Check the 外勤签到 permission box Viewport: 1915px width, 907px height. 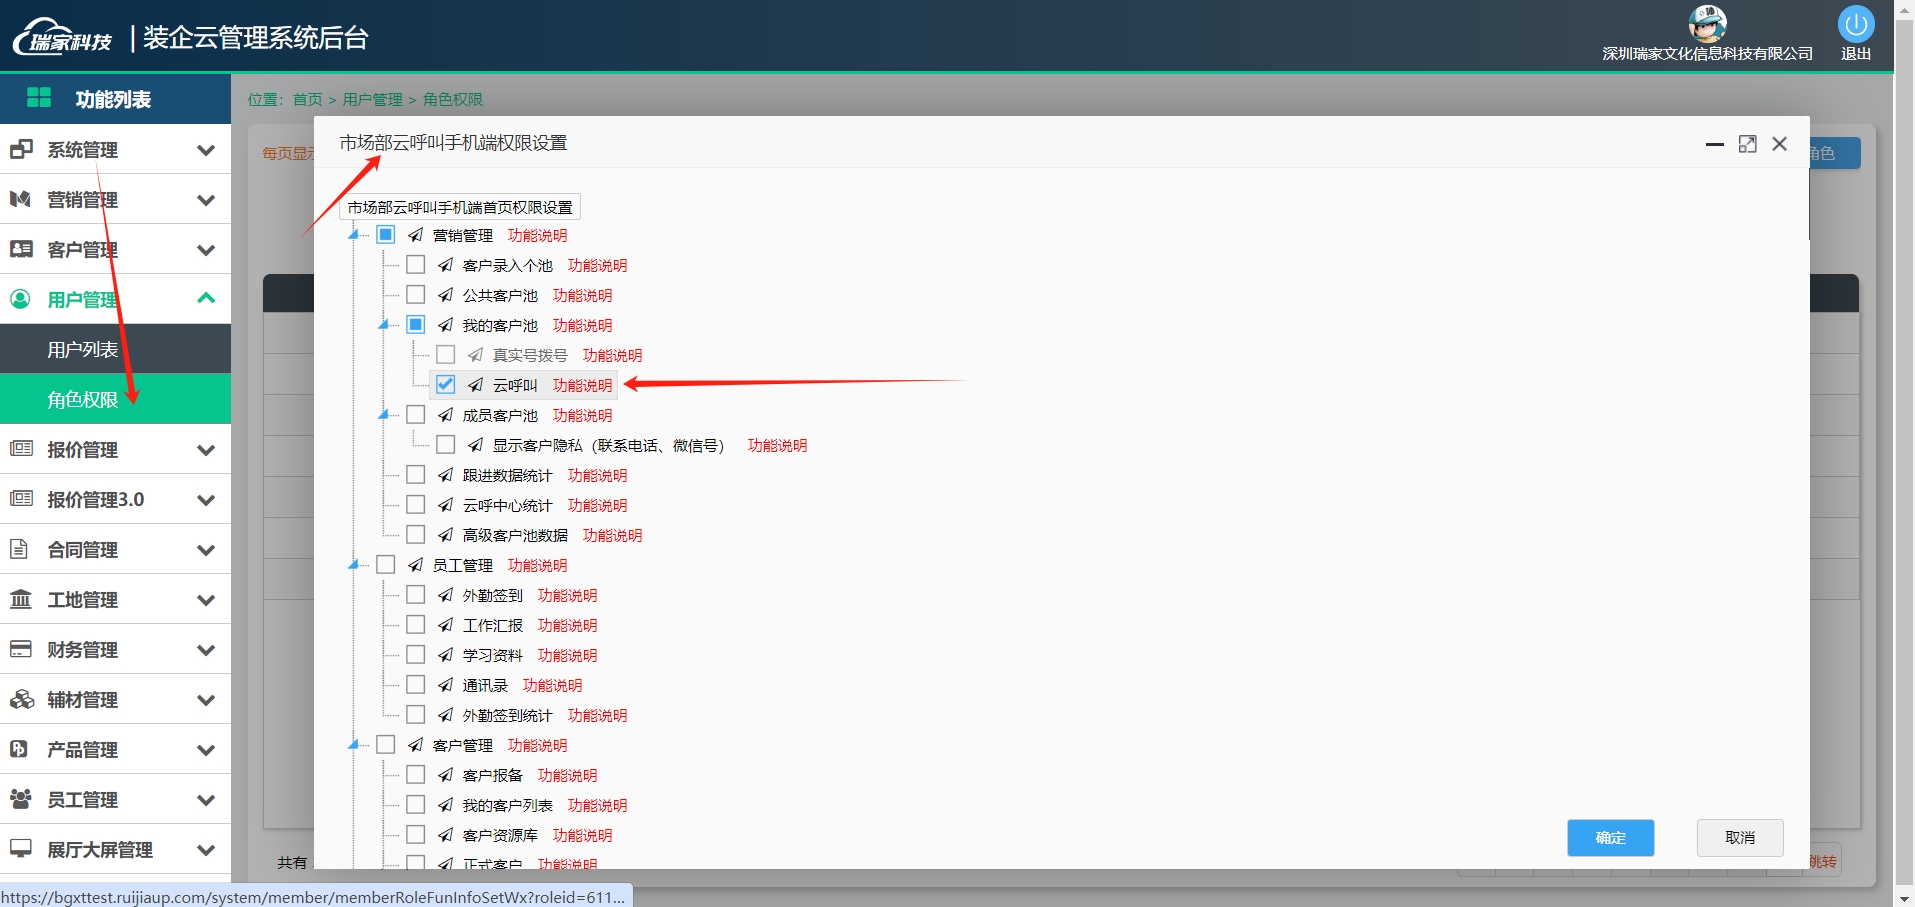tap(416, 595)
